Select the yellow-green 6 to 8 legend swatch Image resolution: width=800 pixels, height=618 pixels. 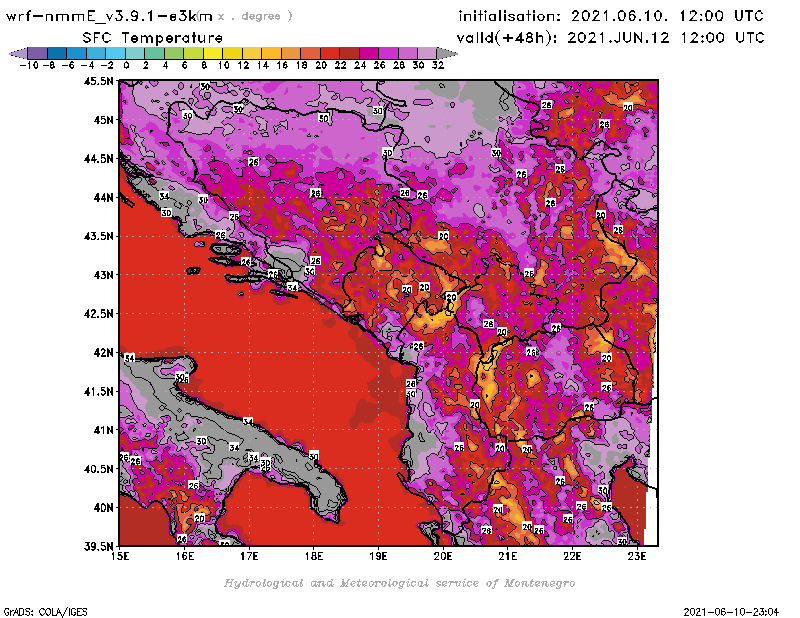point(193,53)
